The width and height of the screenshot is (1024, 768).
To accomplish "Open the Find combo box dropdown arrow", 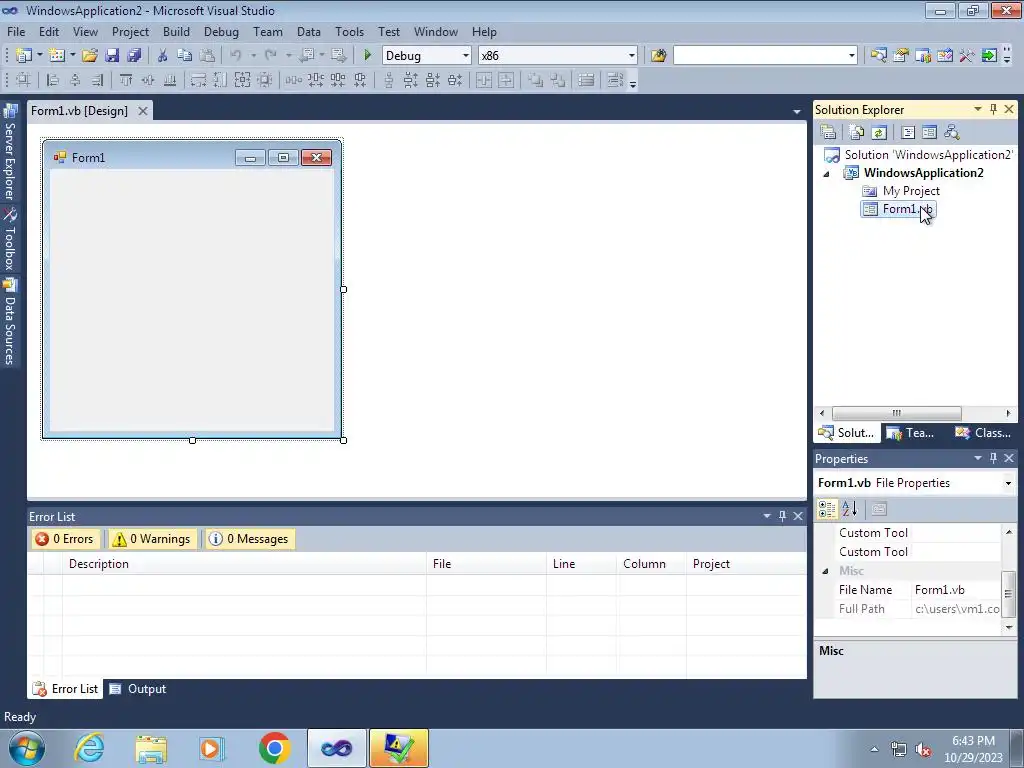I will pyautogui.click(x=852, y=56).
